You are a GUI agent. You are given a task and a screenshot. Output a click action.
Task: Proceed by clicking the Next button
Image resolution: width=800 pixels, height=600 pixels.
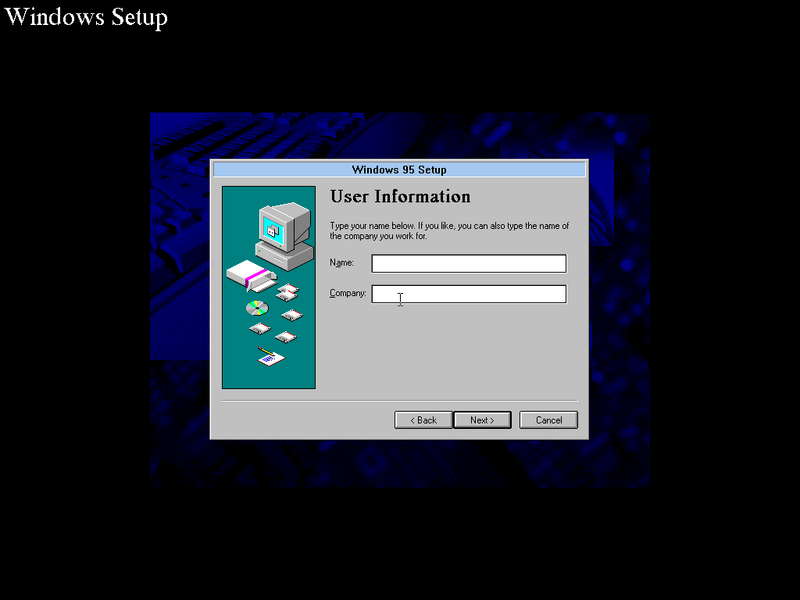pyautogui.click(x=482, y=420)
